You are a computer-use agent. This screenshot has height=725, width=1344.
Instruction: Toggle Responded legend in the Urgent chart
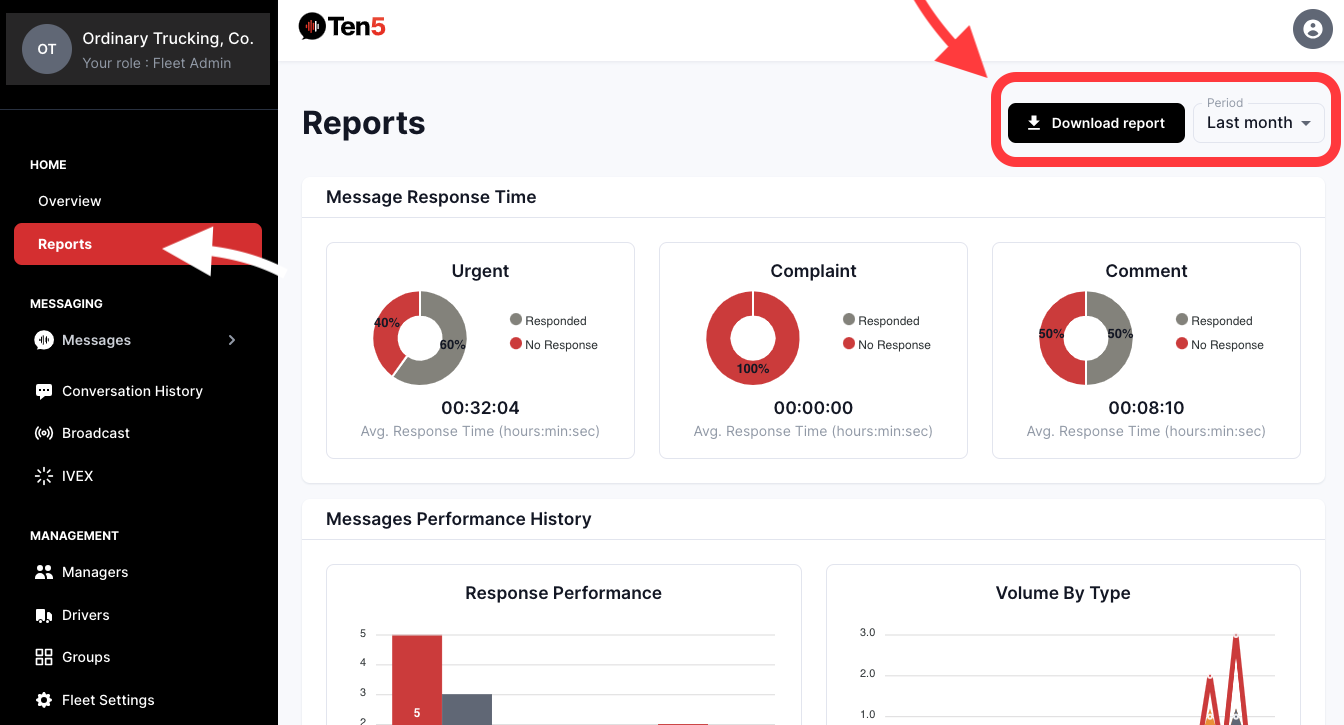point(548,320)
